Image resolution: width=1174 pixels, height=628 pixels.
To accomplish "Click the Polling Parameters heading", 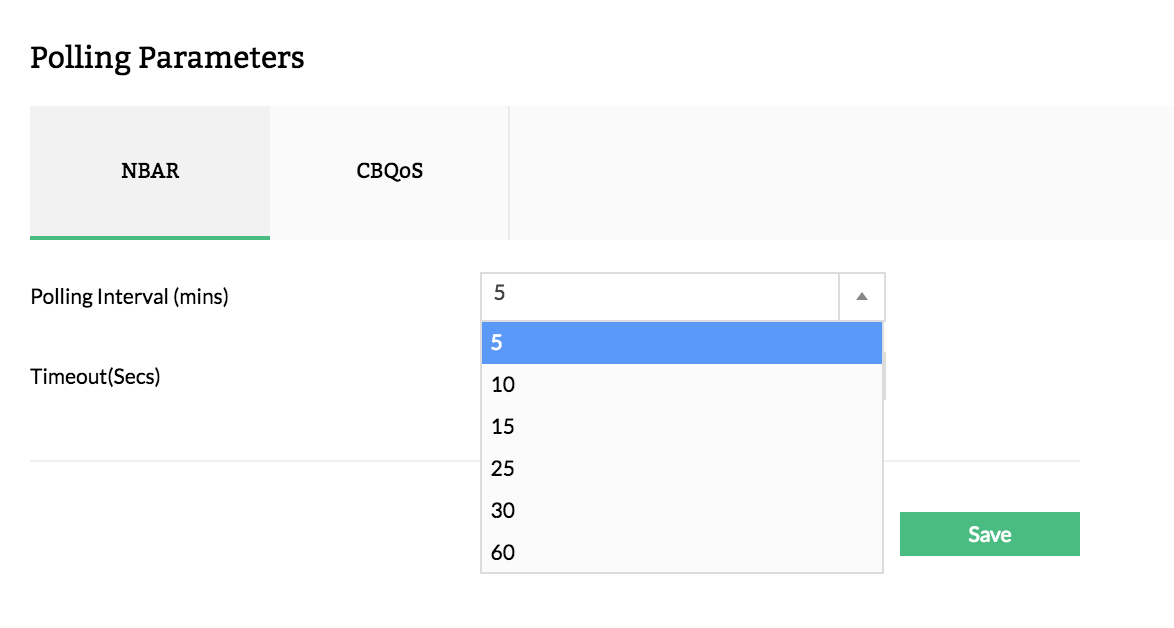I will click(167, 58).
